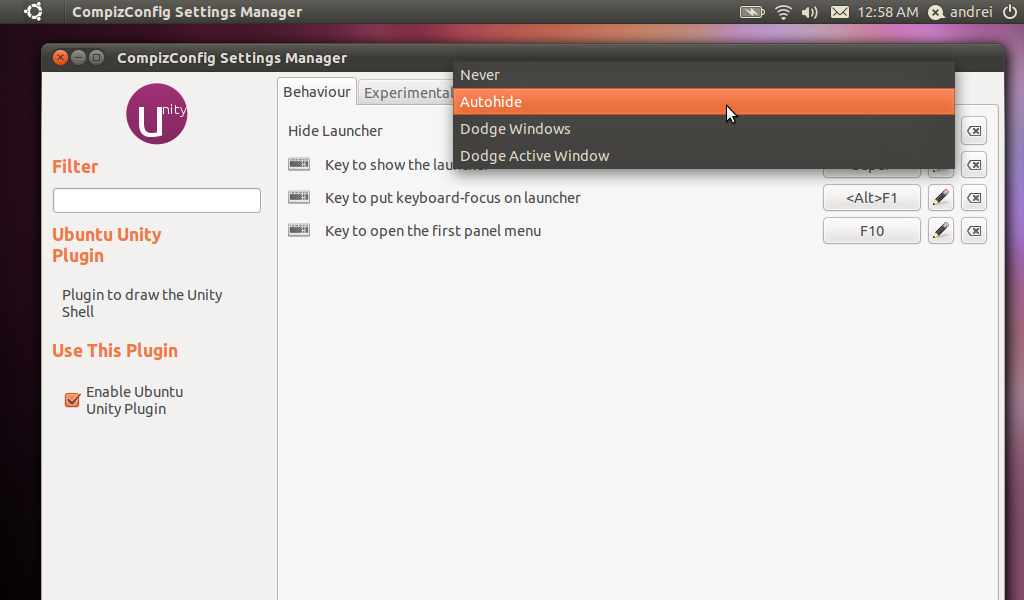Open the sound volume indicator

tap(810, 12)
